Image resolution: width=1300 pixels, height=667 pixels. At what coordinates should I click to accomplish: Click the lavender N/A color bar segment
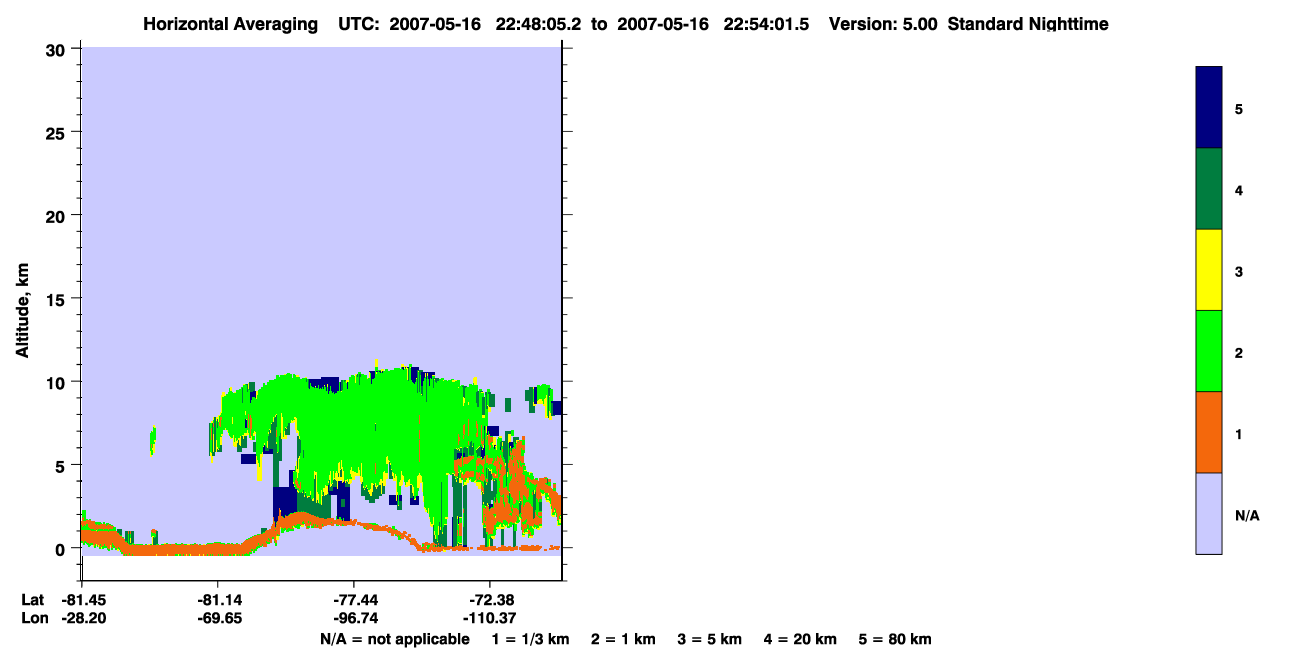click(1209, 513)
